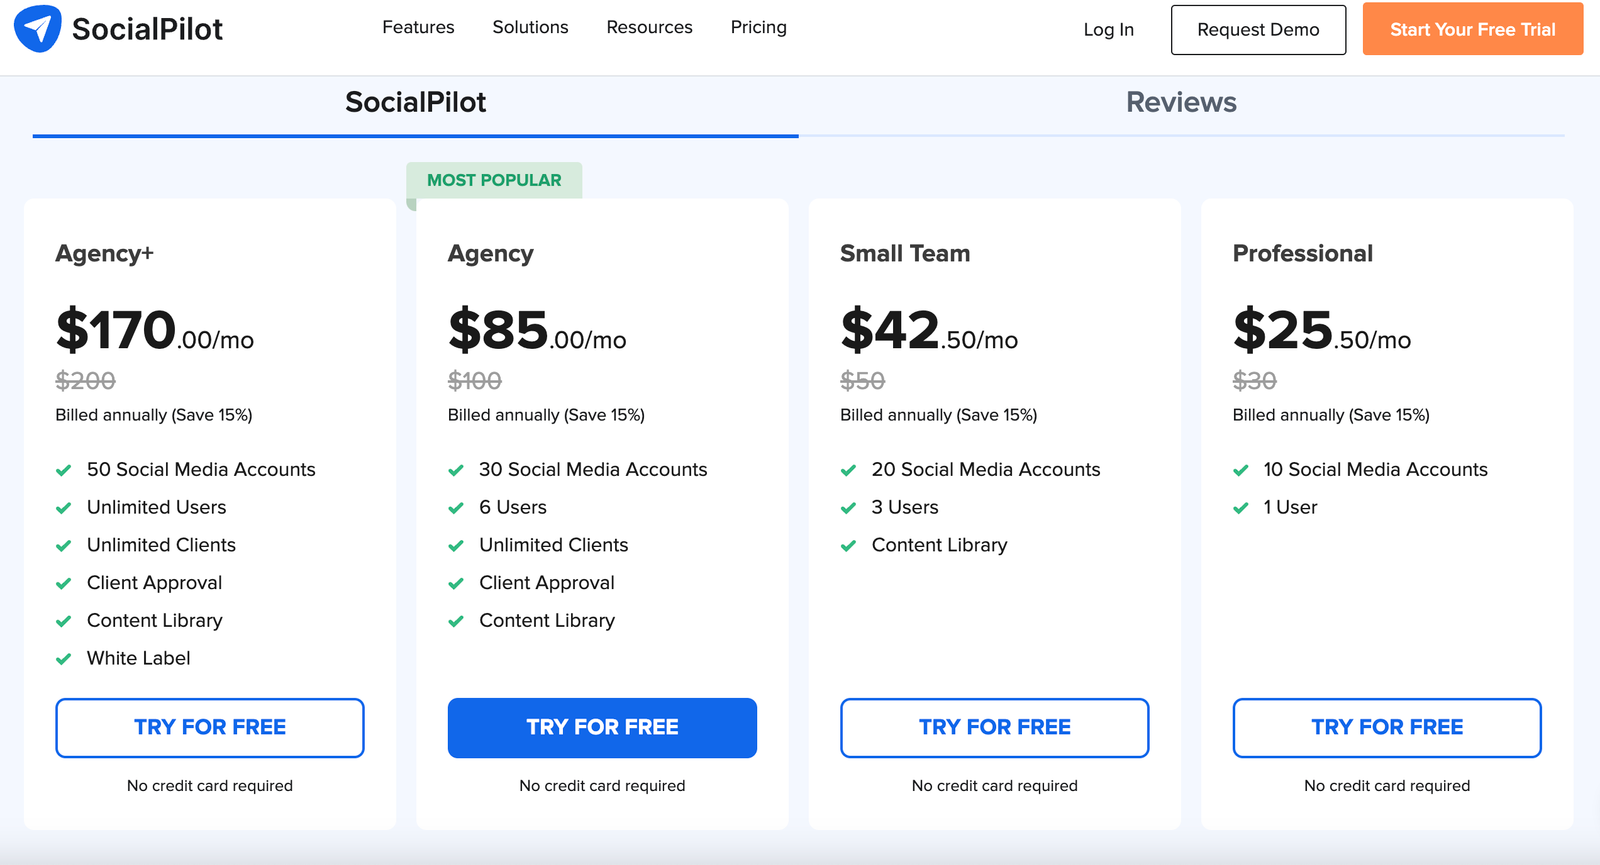Image resolution: width=1600 pixels, height=865 pixels.
Task: Click checkmark next to 3 Users
Action: point(849,508)
